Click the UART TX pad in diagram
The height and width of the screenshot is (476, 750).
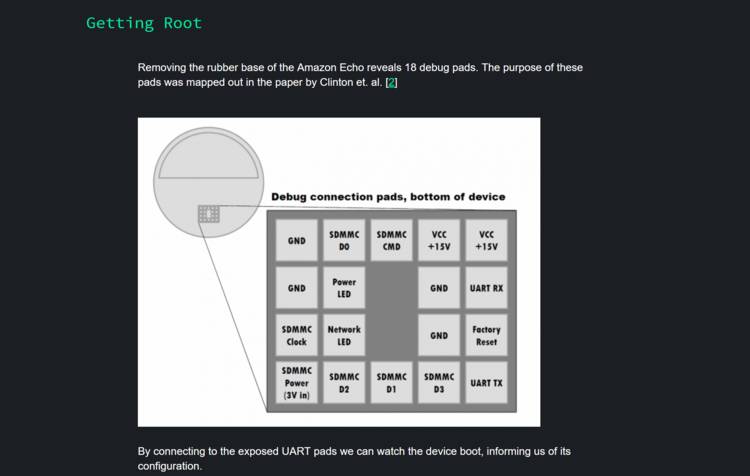[x=486, y=383]
